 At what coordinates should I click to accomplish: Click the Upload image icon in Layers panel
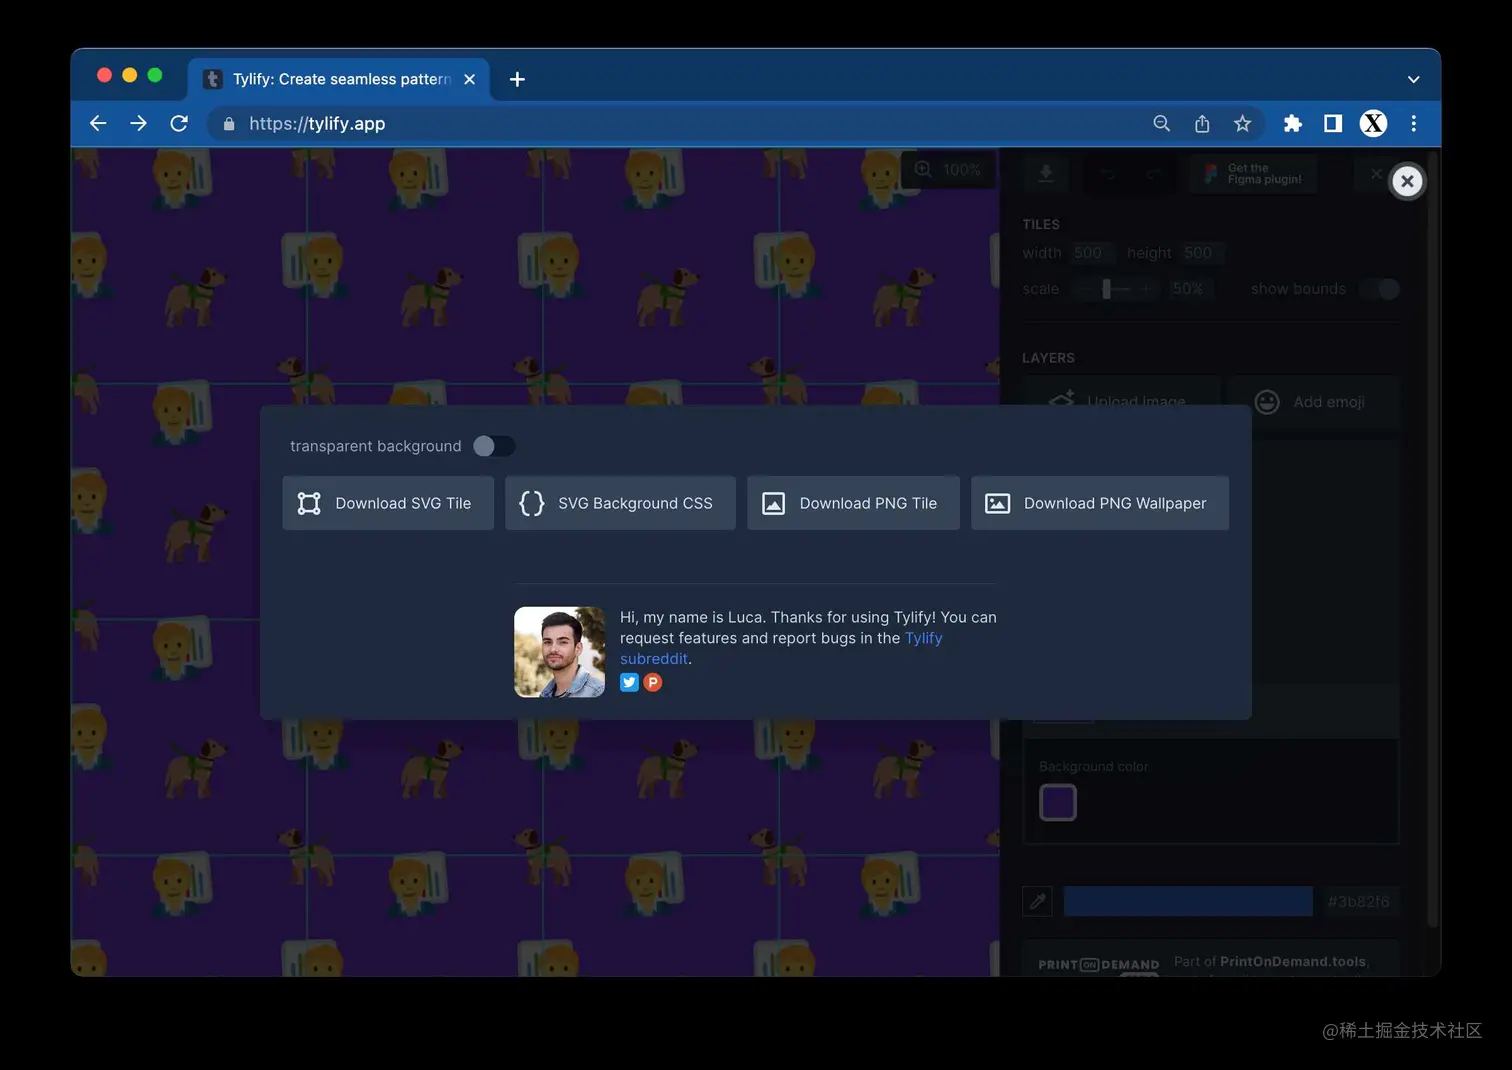(1062, 401)
